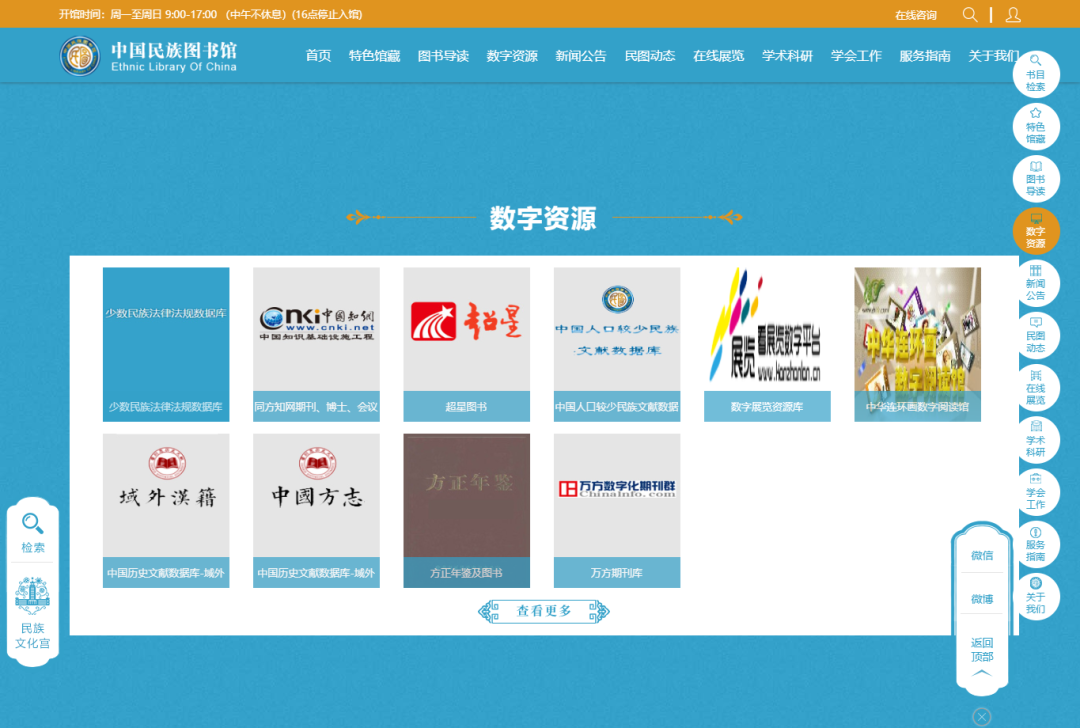Viewport: 1080px width, 728px height.
Task: Return to top via 返回顶部 button
Action: coord(982,655)
